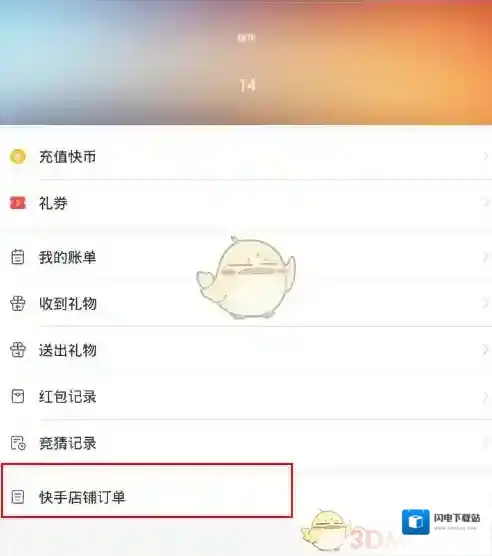The image size is (492, 556).
Task: Tap the gold coin icon for 充值快币
Action: (18, 156)
